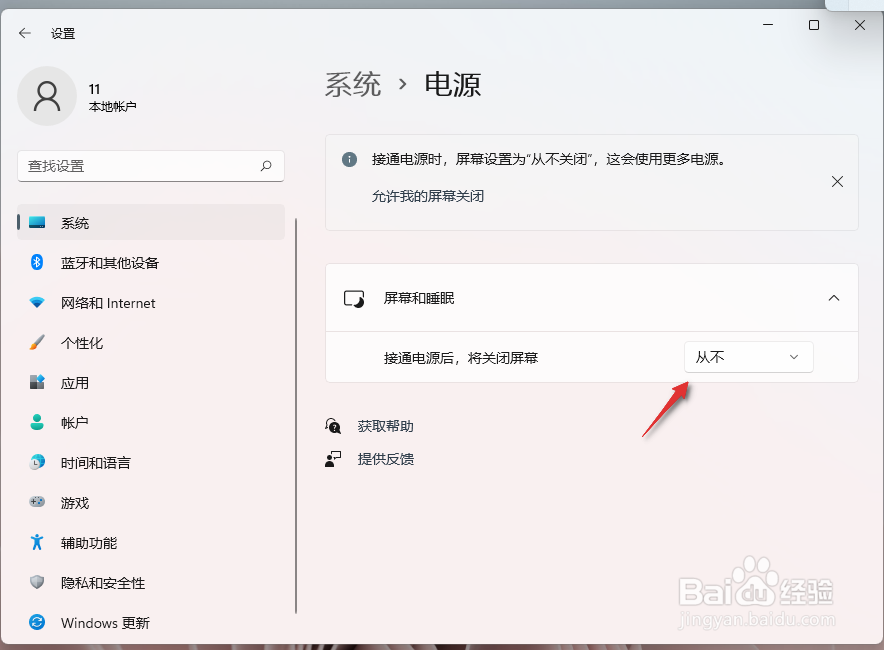Viewport: 884px width, 650px height.
Task: Open 应用 settings via the apps icon
Action: tap(38, 382)
